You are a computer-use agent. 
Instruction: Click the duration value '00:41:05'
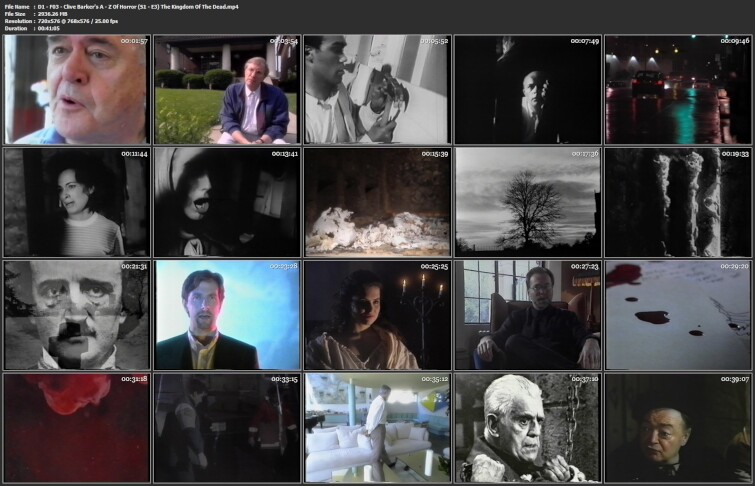[49, 28]
